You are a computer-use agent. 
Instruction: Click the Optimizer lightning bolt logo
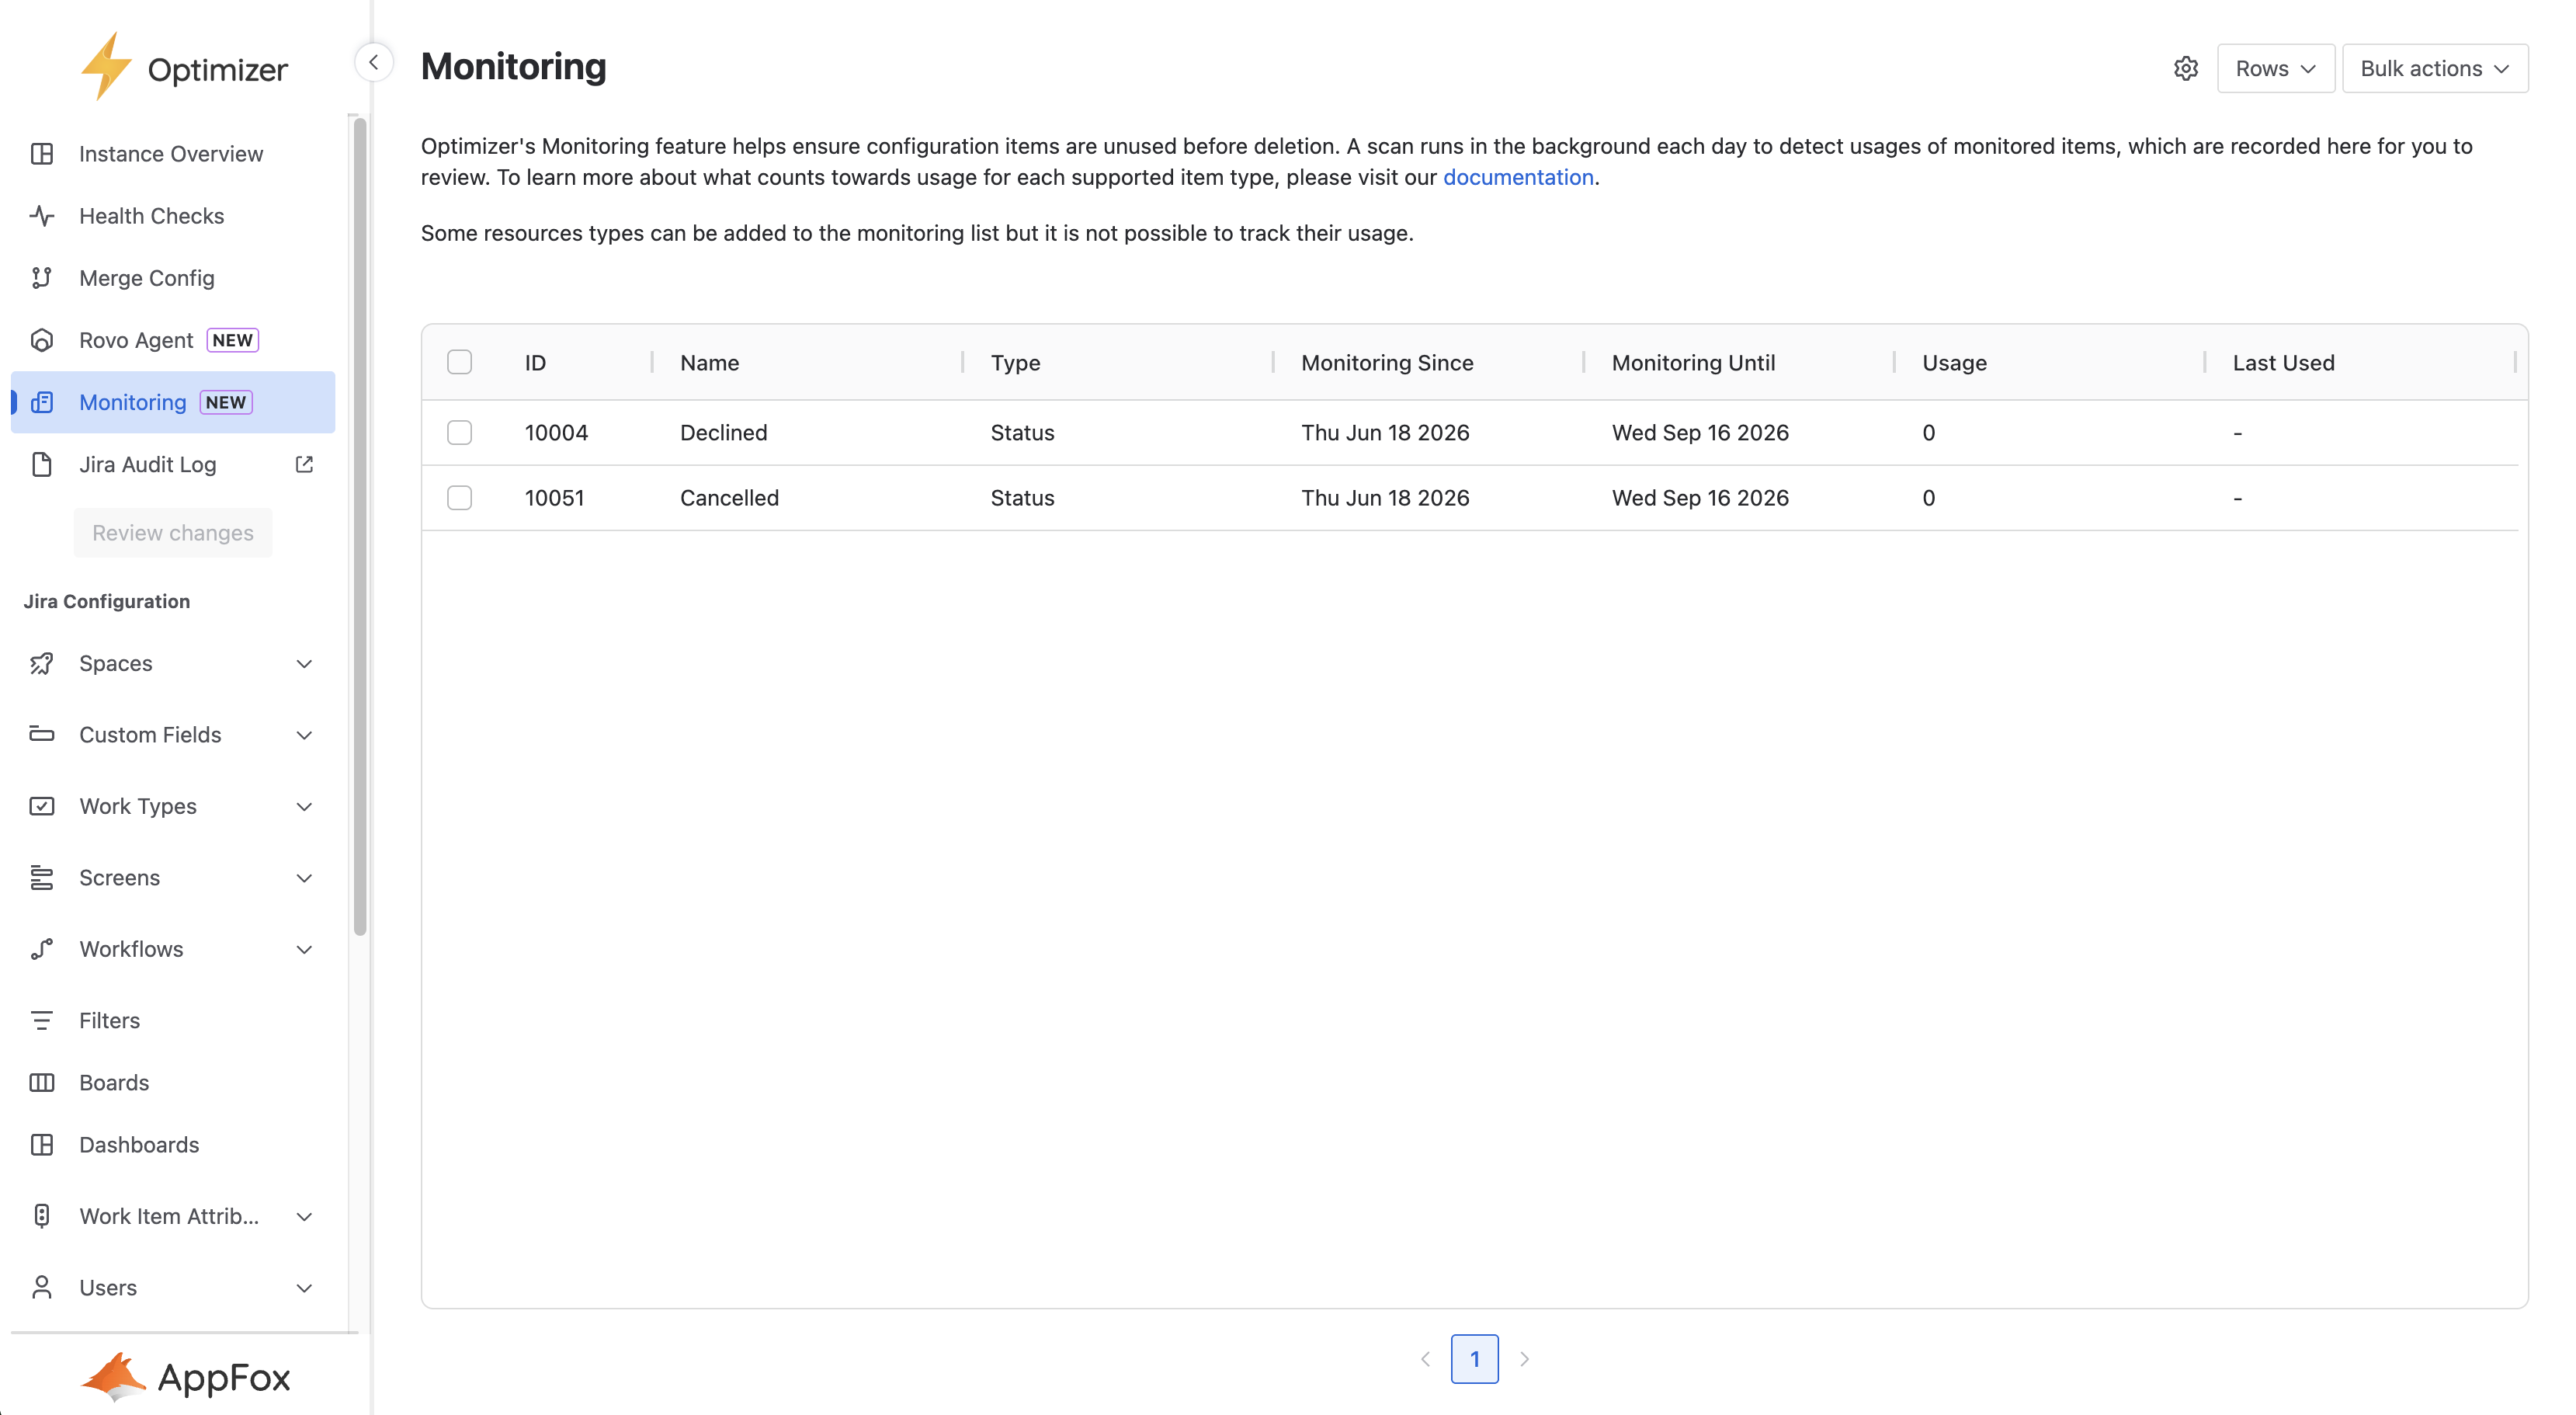coord(106,67)
